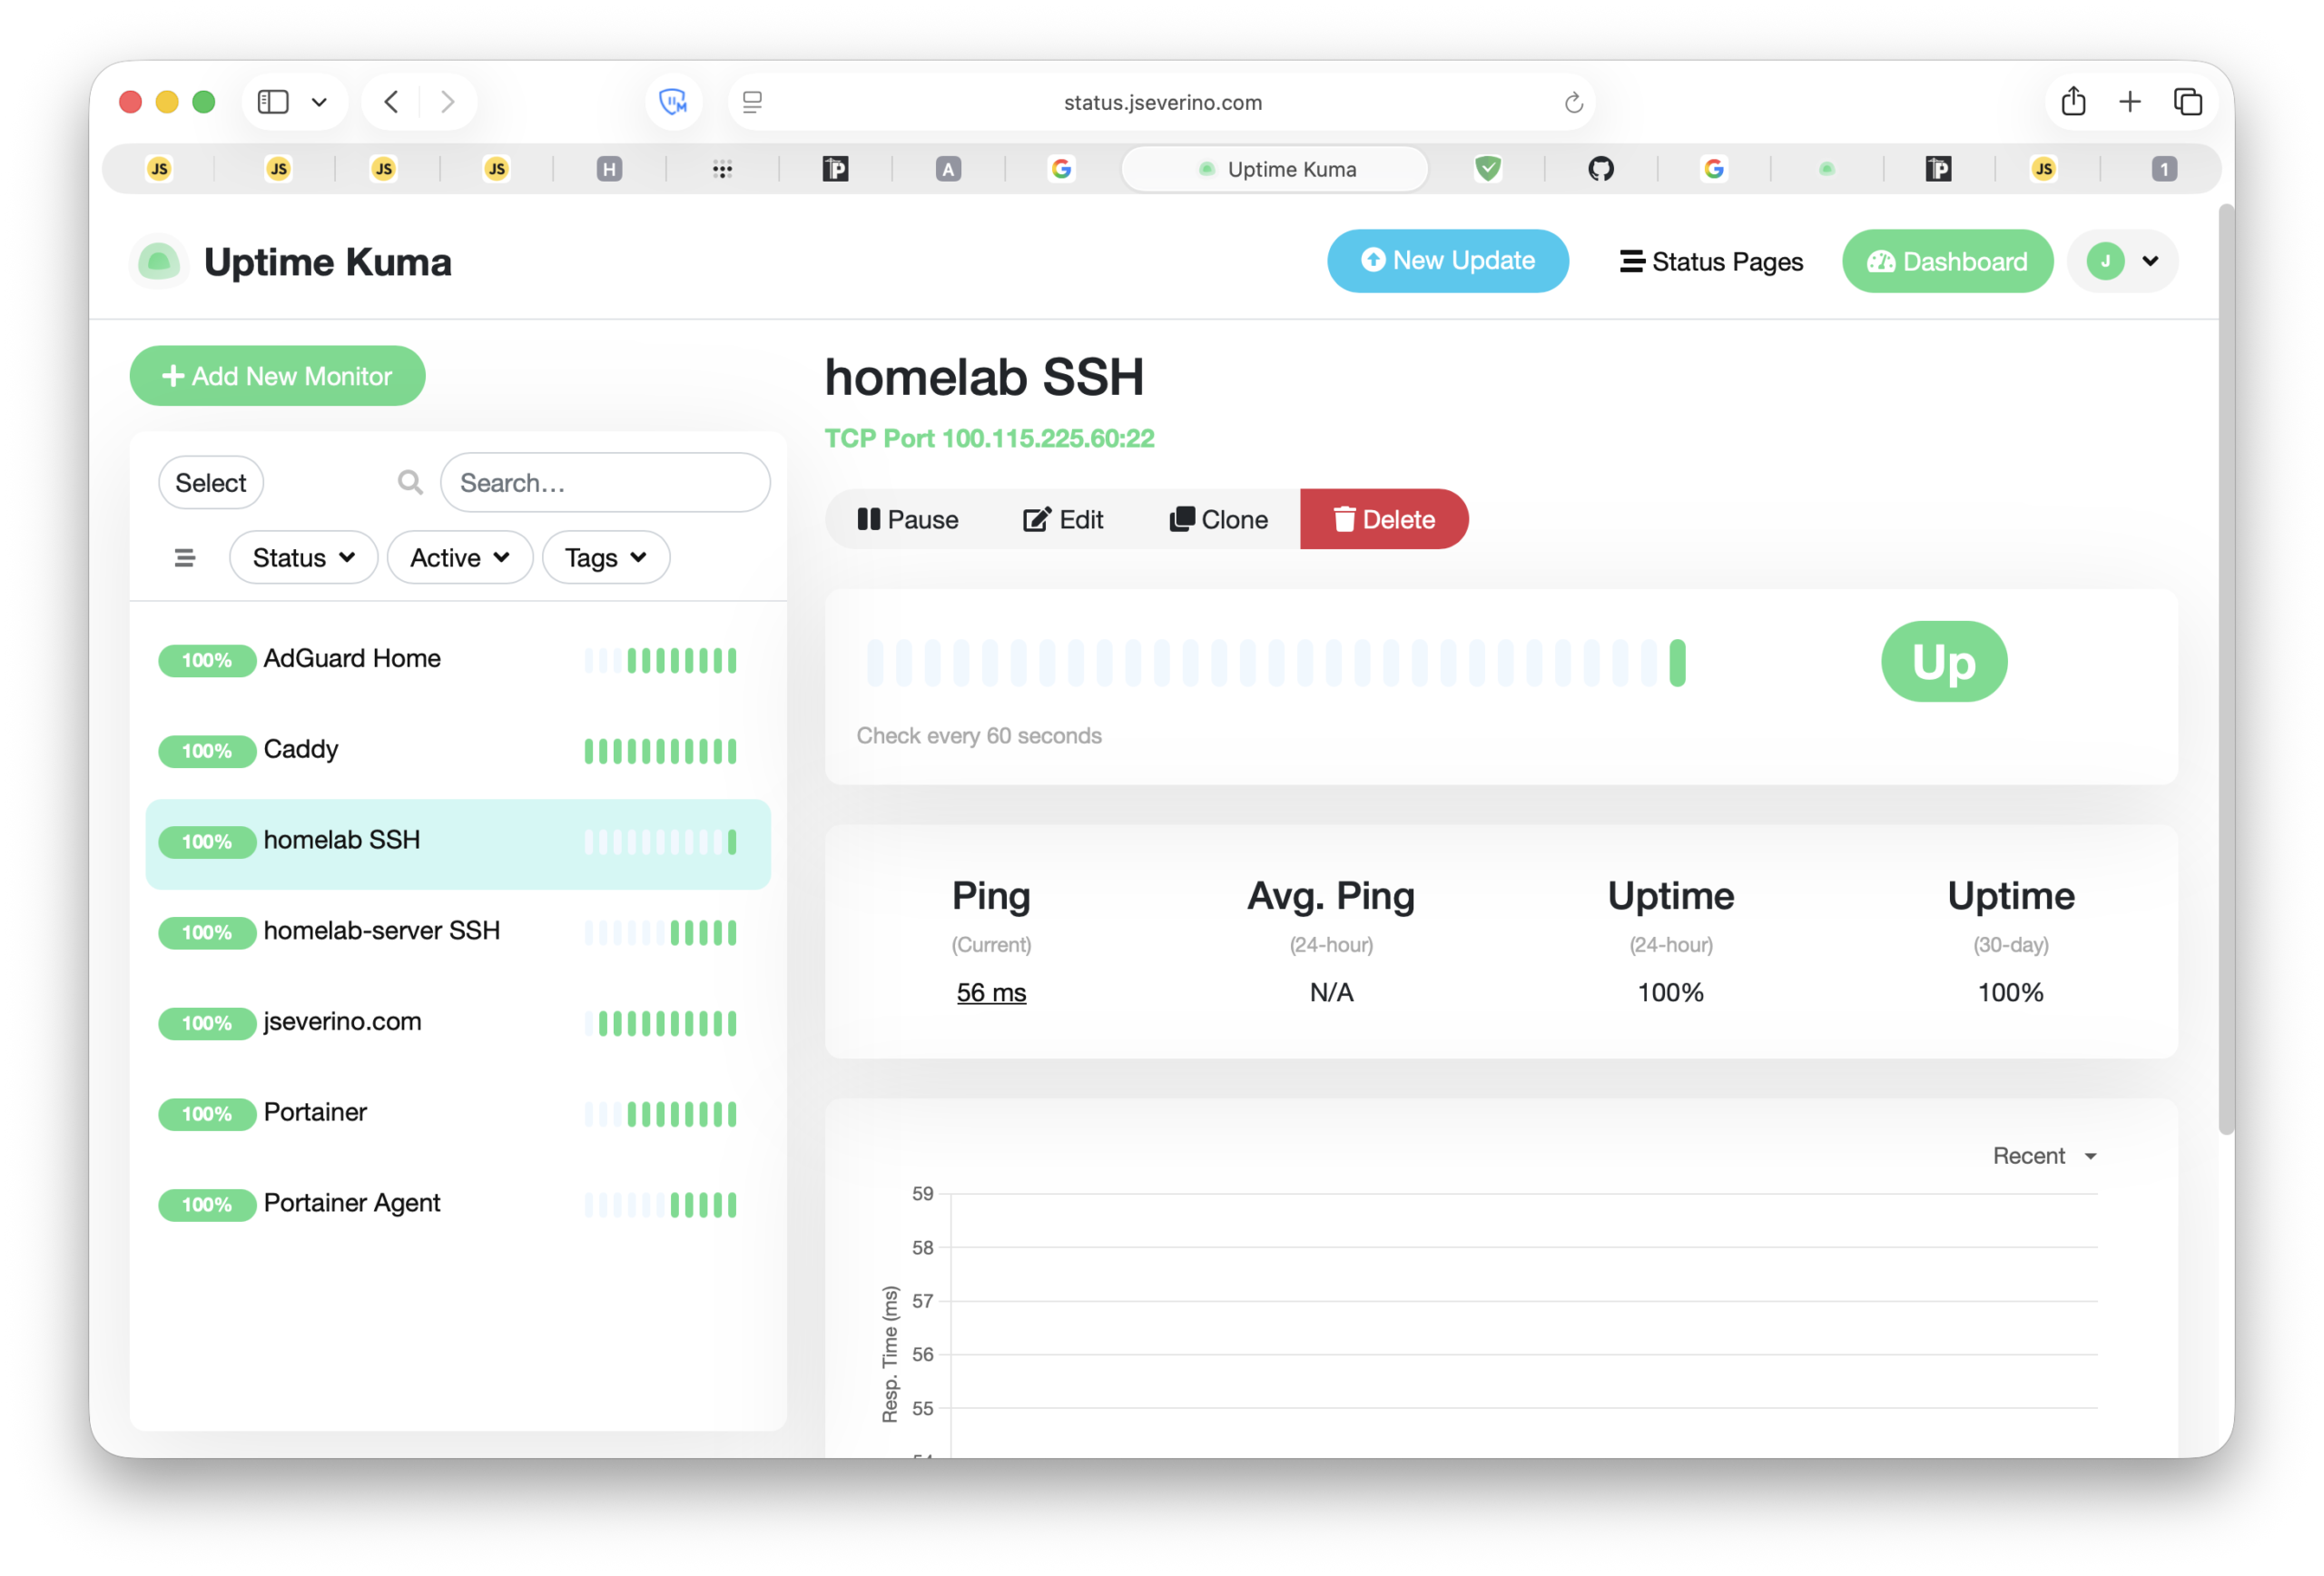Clone the homelab SSH monitor
Image resolution: width=2324 pixels, height=1576 pixels.
click(x=1219, y=519)
